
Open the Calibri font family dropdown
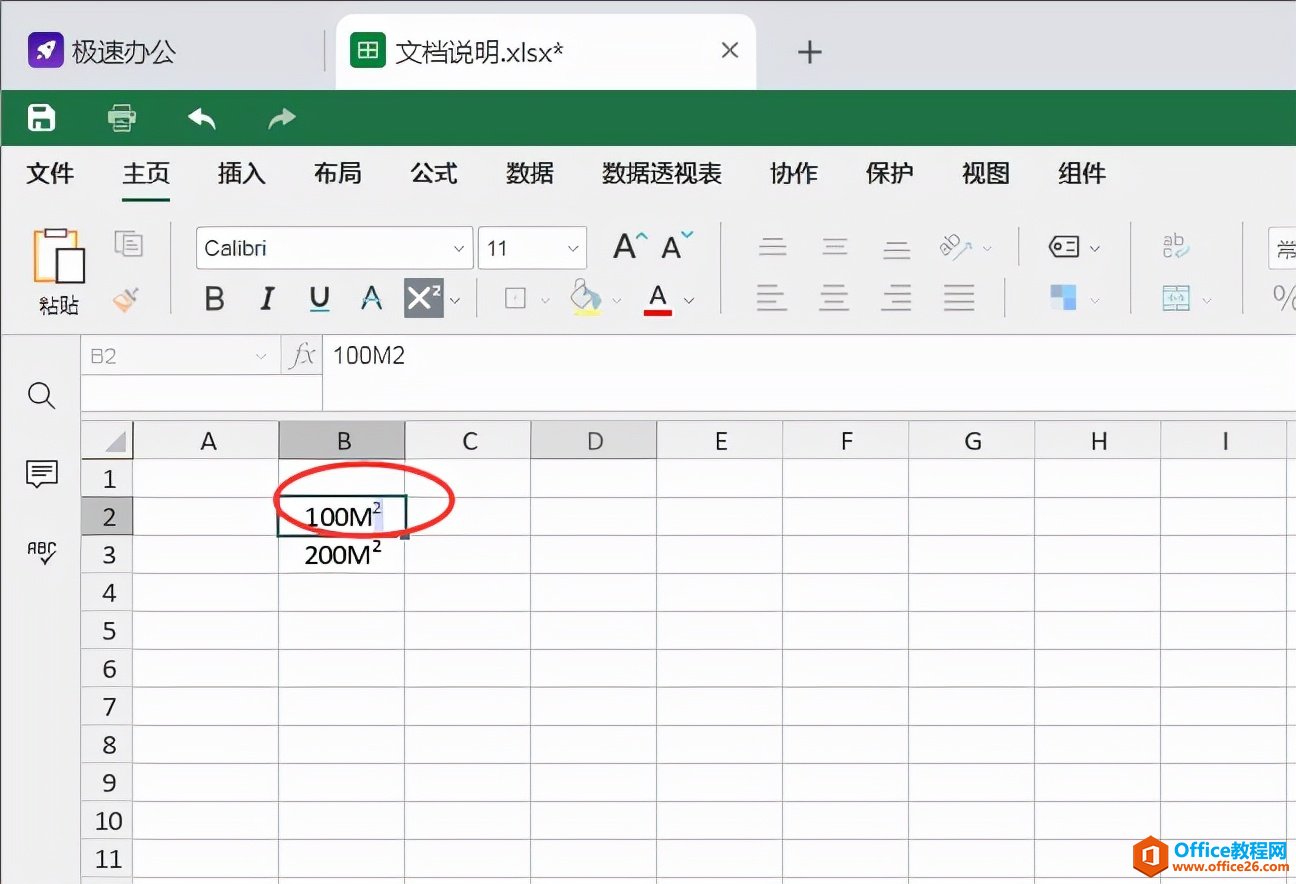(334, 248)
